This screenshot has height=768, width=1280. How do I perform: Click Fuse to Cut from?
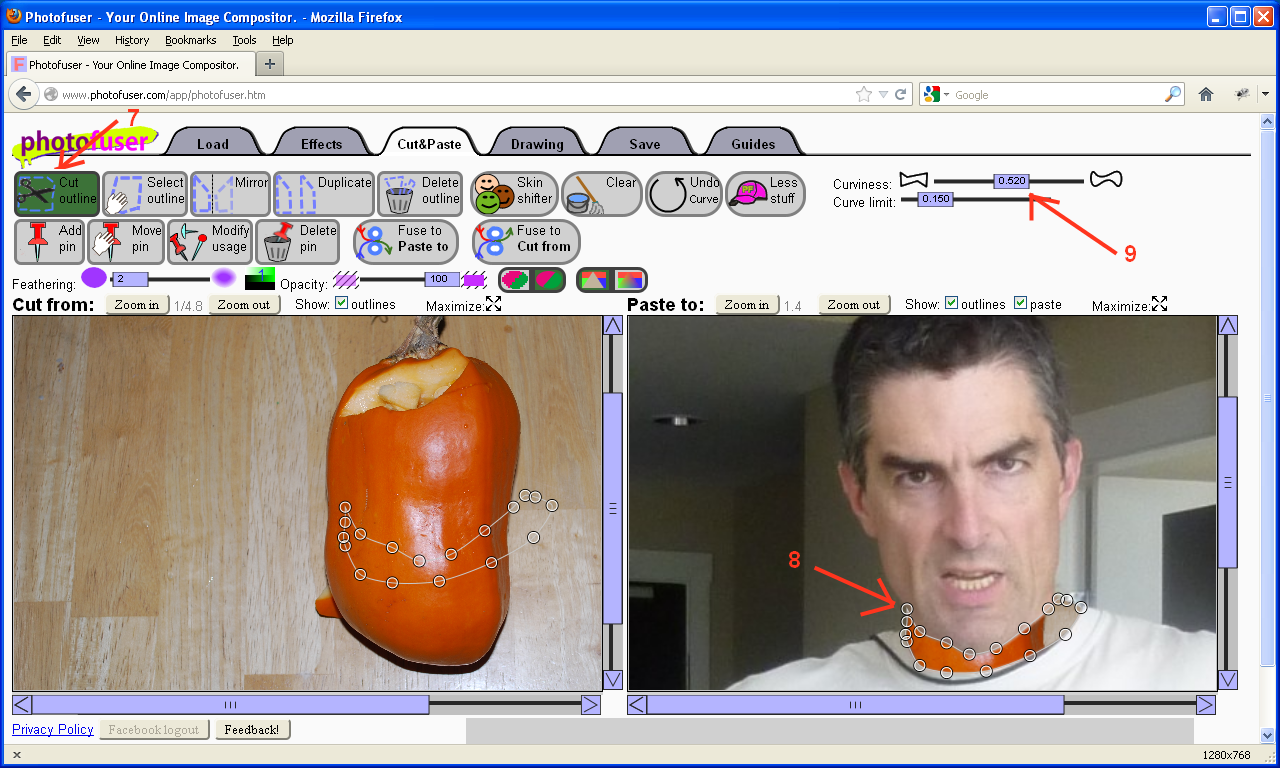click(526, 241)
